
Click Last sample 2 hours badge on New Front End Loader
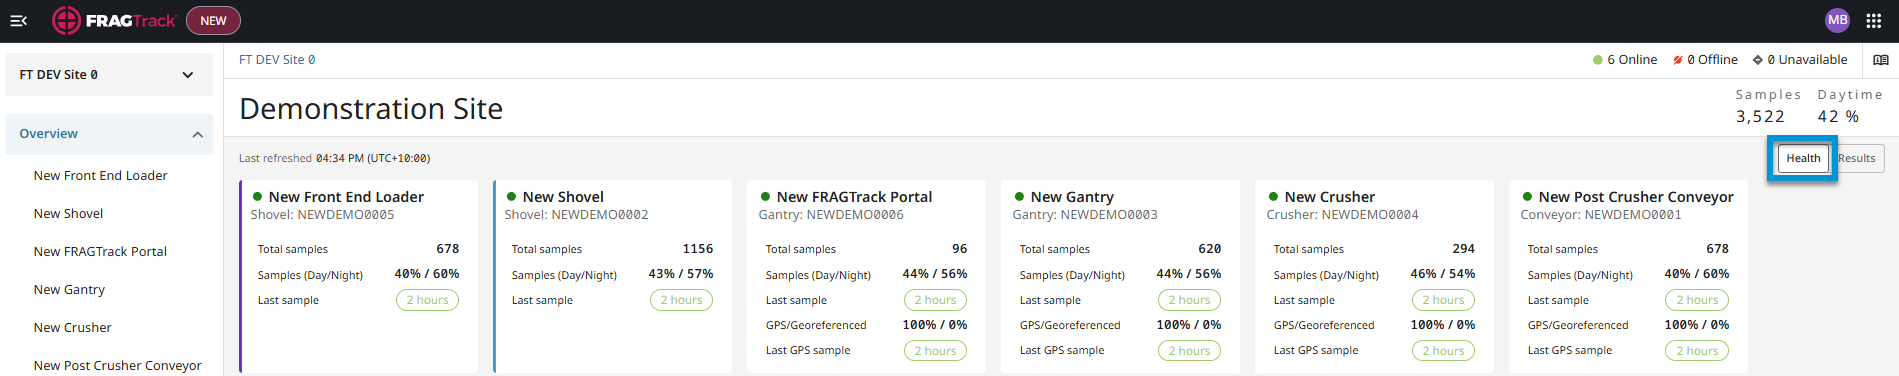(x=427, y=300)
